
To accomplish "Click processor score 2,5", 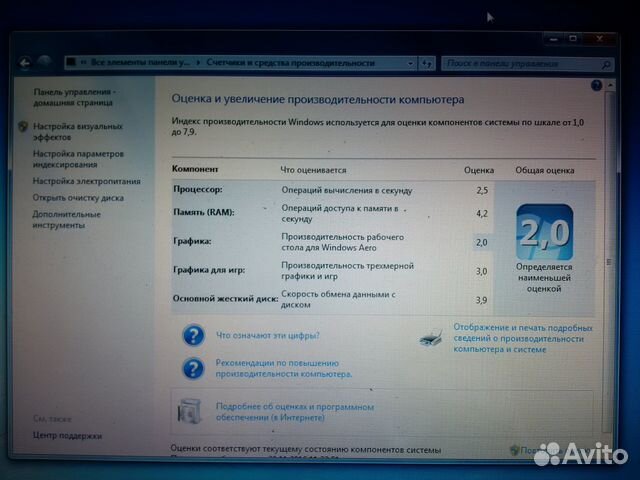I will [x=482, y=191].
